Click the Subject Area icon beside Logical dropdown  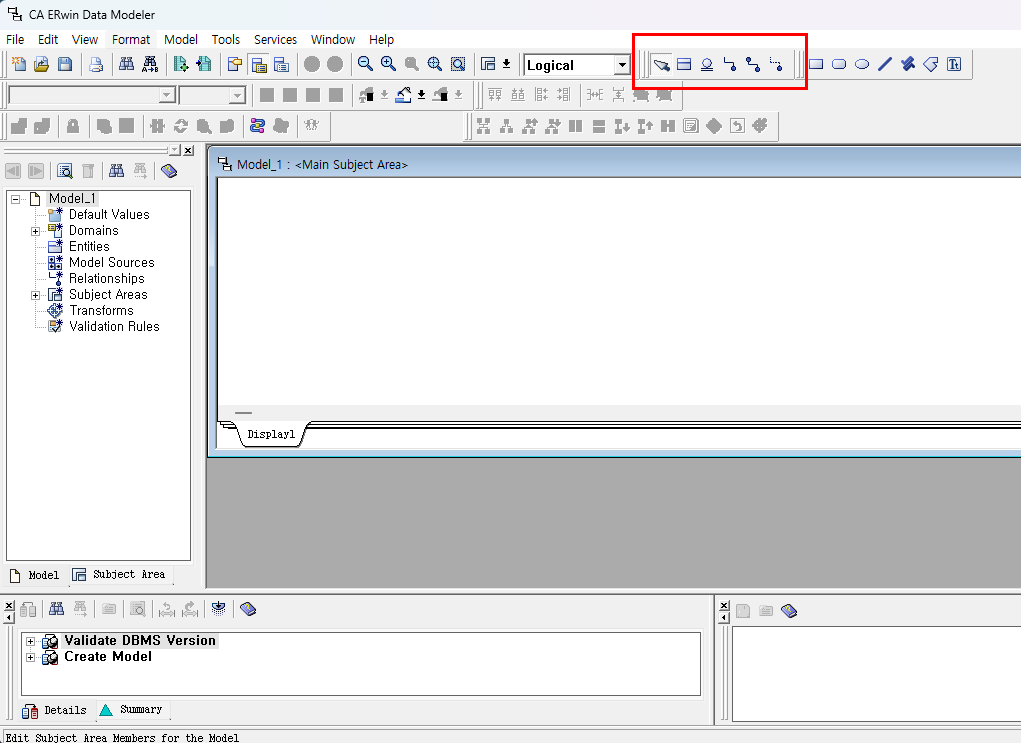(x=488, y=64)
